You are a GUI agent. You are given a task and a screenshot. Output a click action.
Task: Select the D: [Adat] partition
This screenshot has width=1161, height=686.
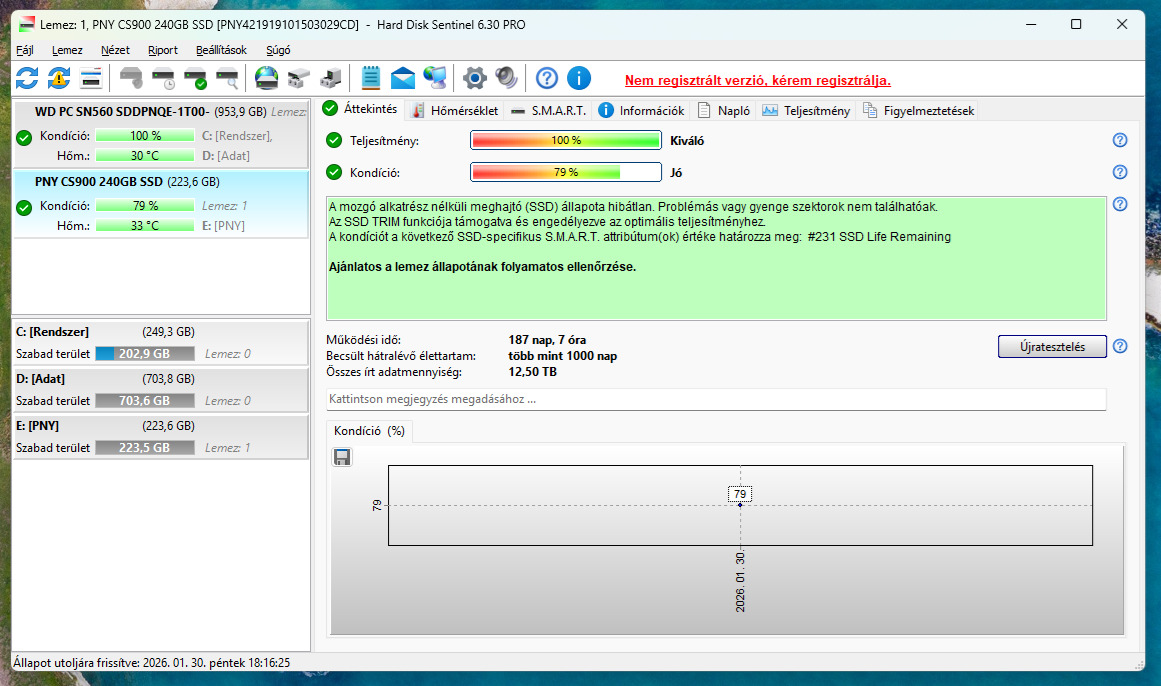tap(161, 390)
